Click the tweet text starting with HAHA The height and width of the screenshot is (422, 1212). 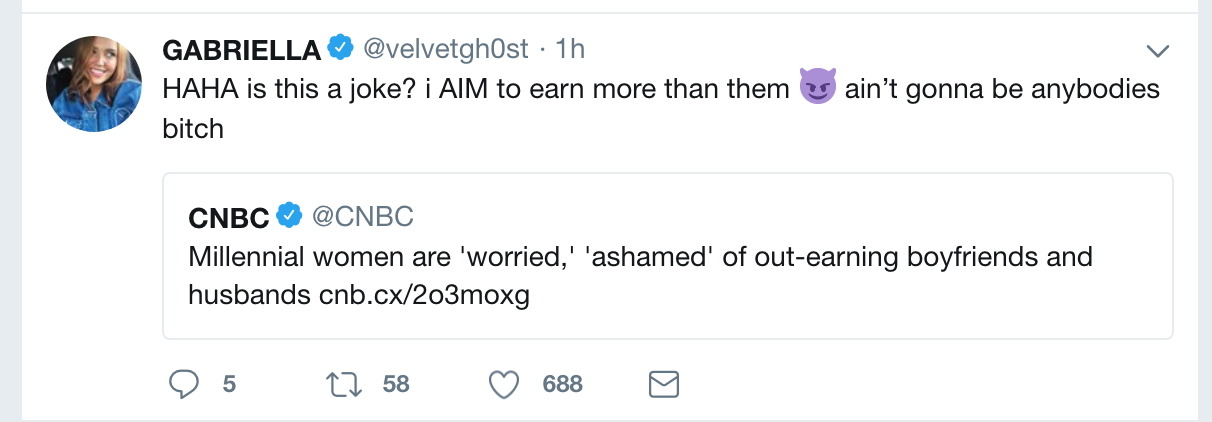pyautogui.click(x=480, y=90)
